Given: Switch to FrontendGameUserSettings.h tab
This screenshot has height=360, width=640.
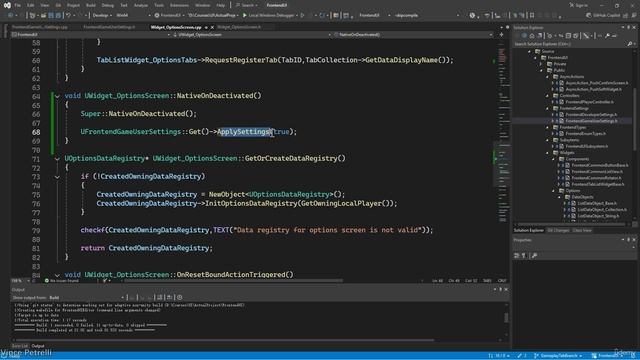Looking at the screenshot, I should [109, 27].
